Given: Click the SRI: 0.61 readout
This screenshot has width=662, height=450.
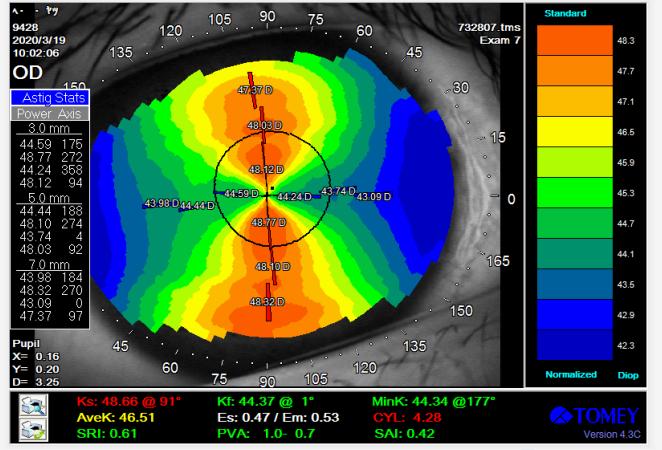Looking at the screenshot, I should pyautogui.click(x=107, y=434).
